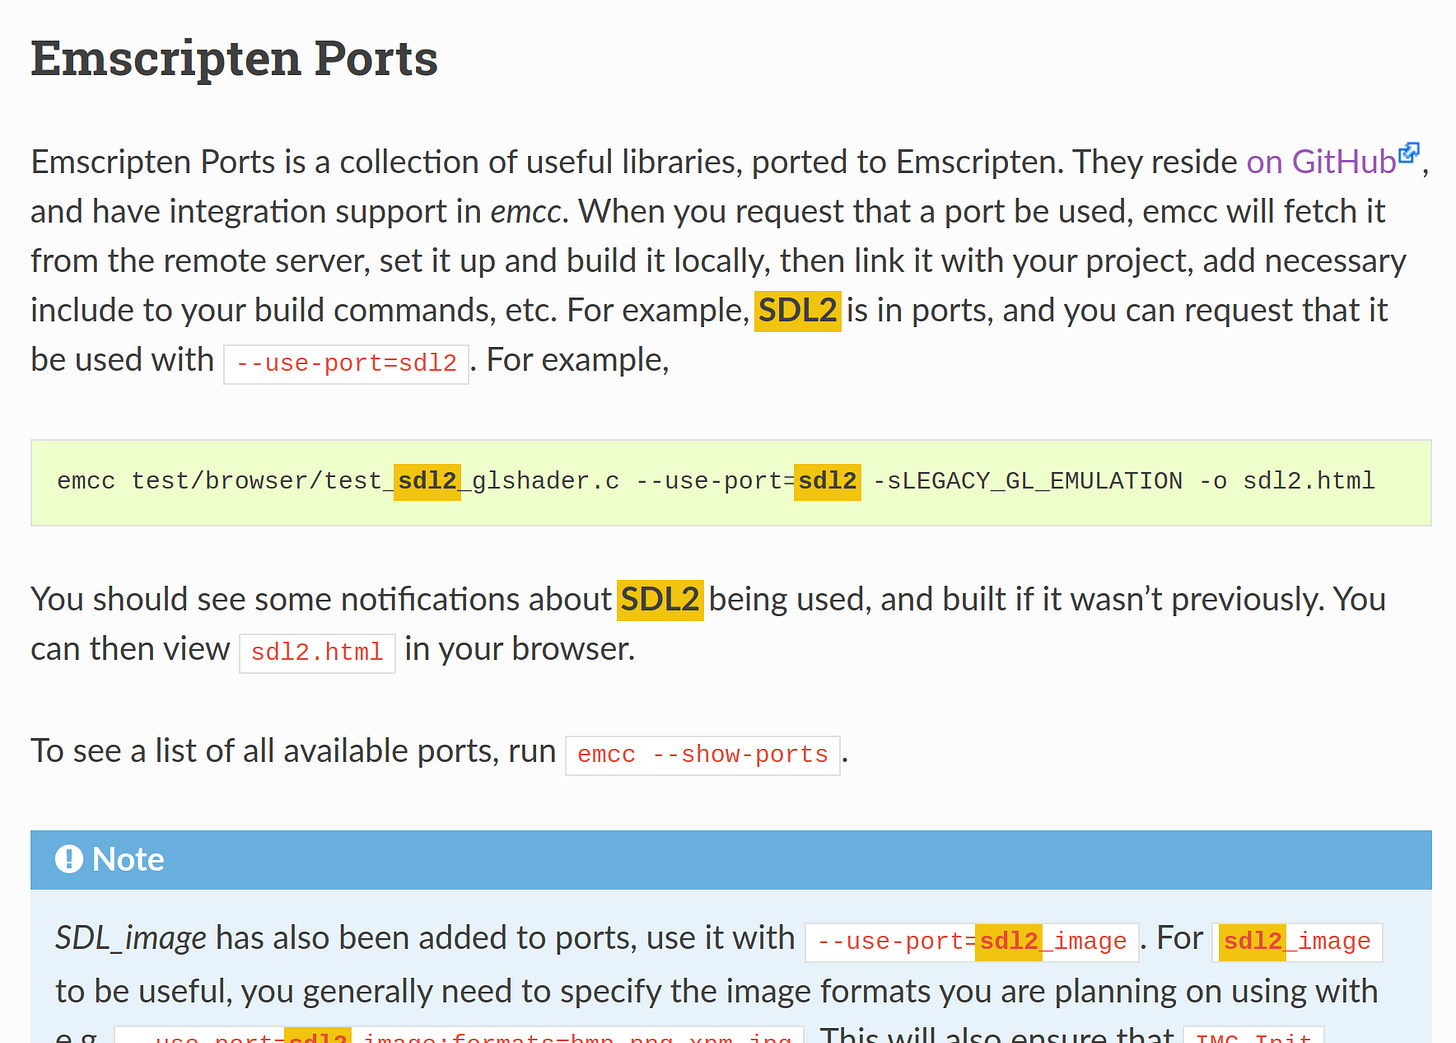Viewport: 1456px width, 1043px height.
Task: Click the --use-port=sdl2 inline code
Action: tap(346, 363)
